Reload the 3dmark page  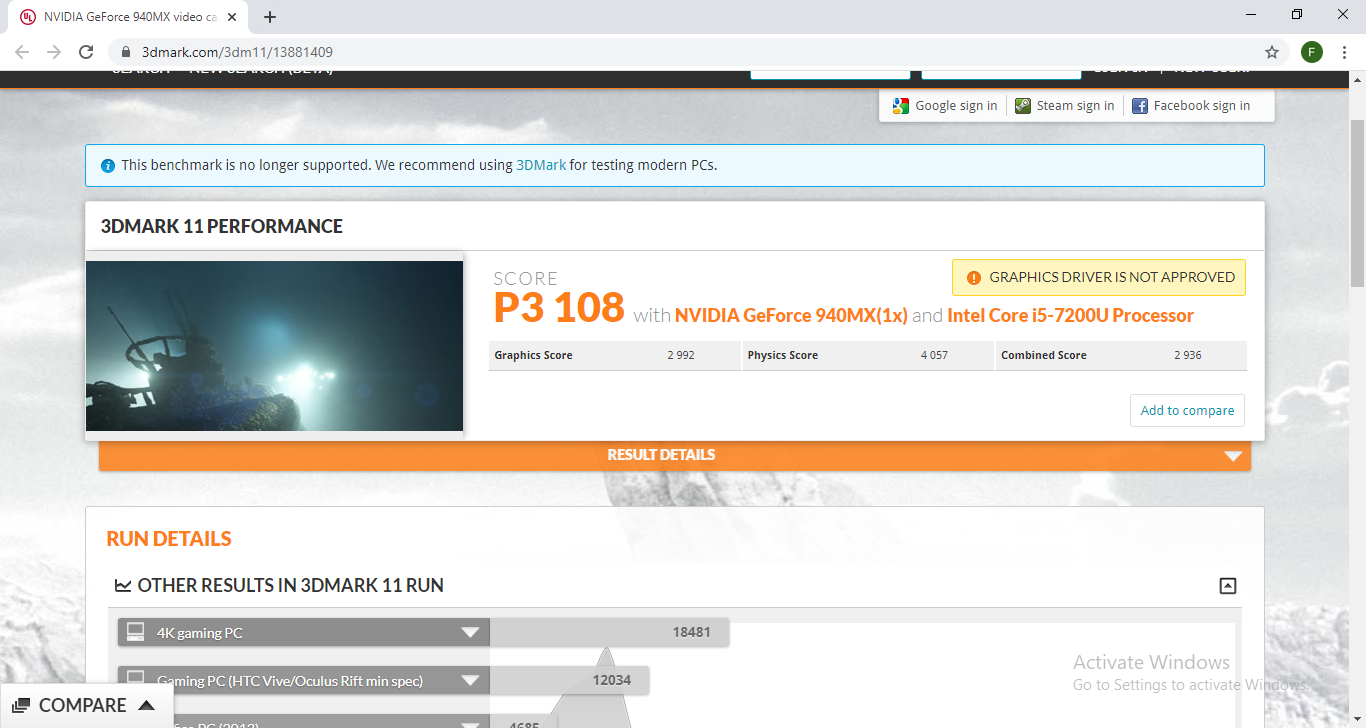(87, 52)
